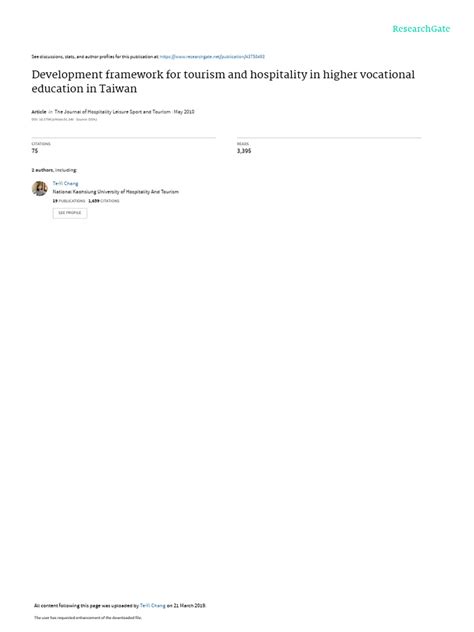Click the journal name of Hospitality Leisure Sport
The image size is (474, 632).
click(112, 112)
